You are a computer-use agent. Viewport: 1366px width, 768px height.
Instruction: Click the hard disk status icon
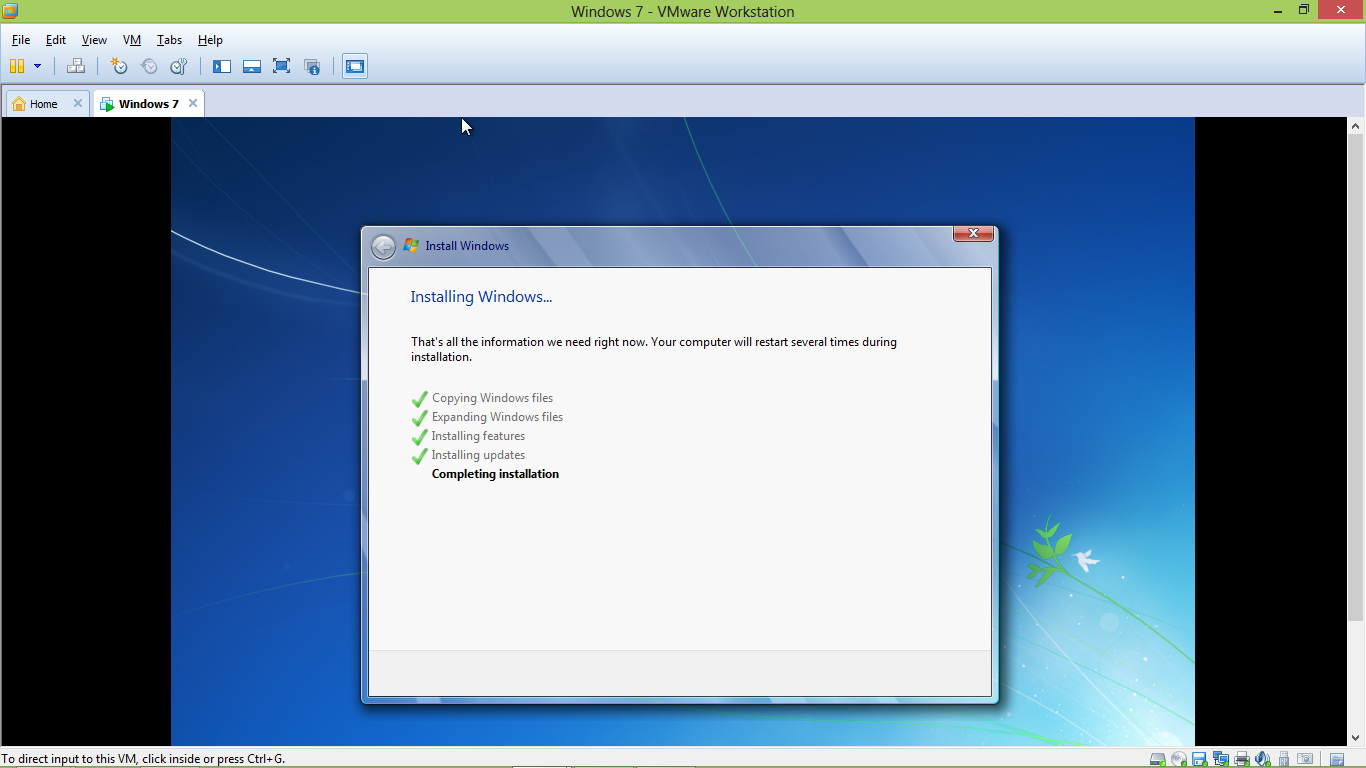click(x=1158, y=759)
